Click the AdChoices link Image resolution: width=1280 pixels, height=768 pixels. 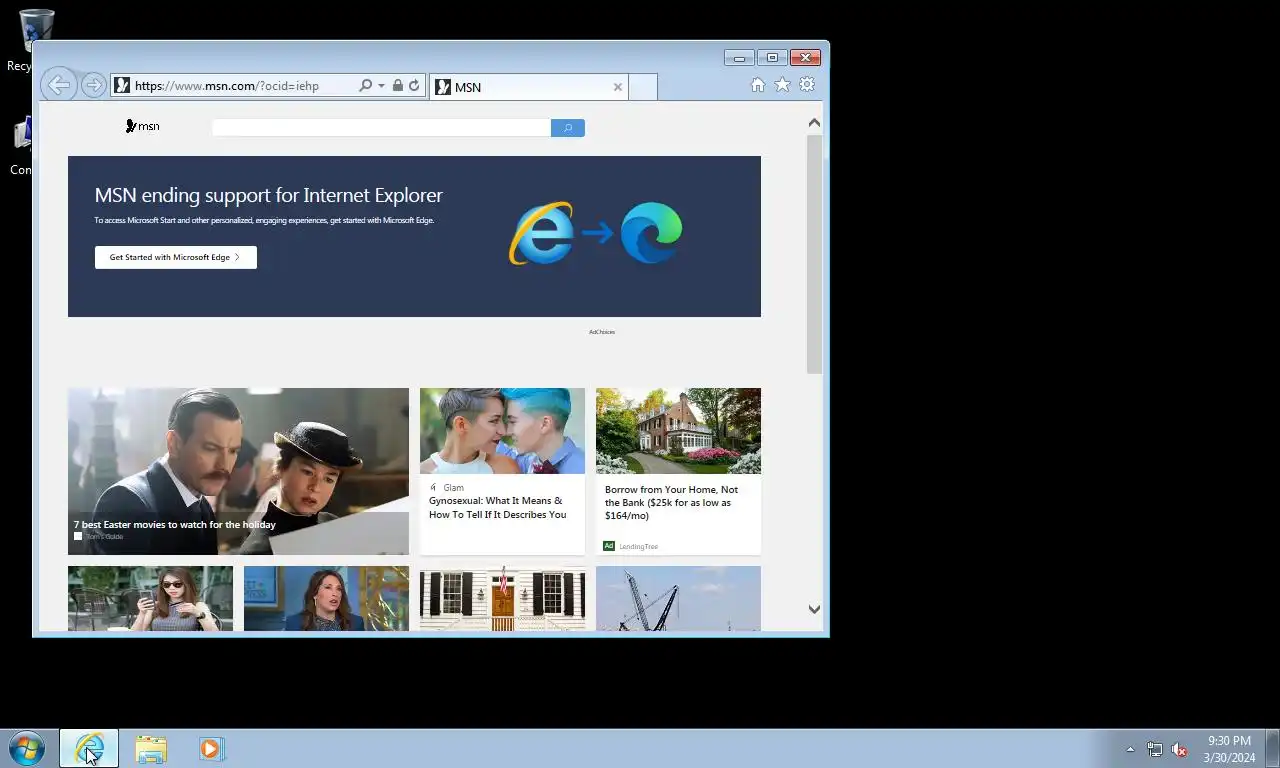[602, 332]
